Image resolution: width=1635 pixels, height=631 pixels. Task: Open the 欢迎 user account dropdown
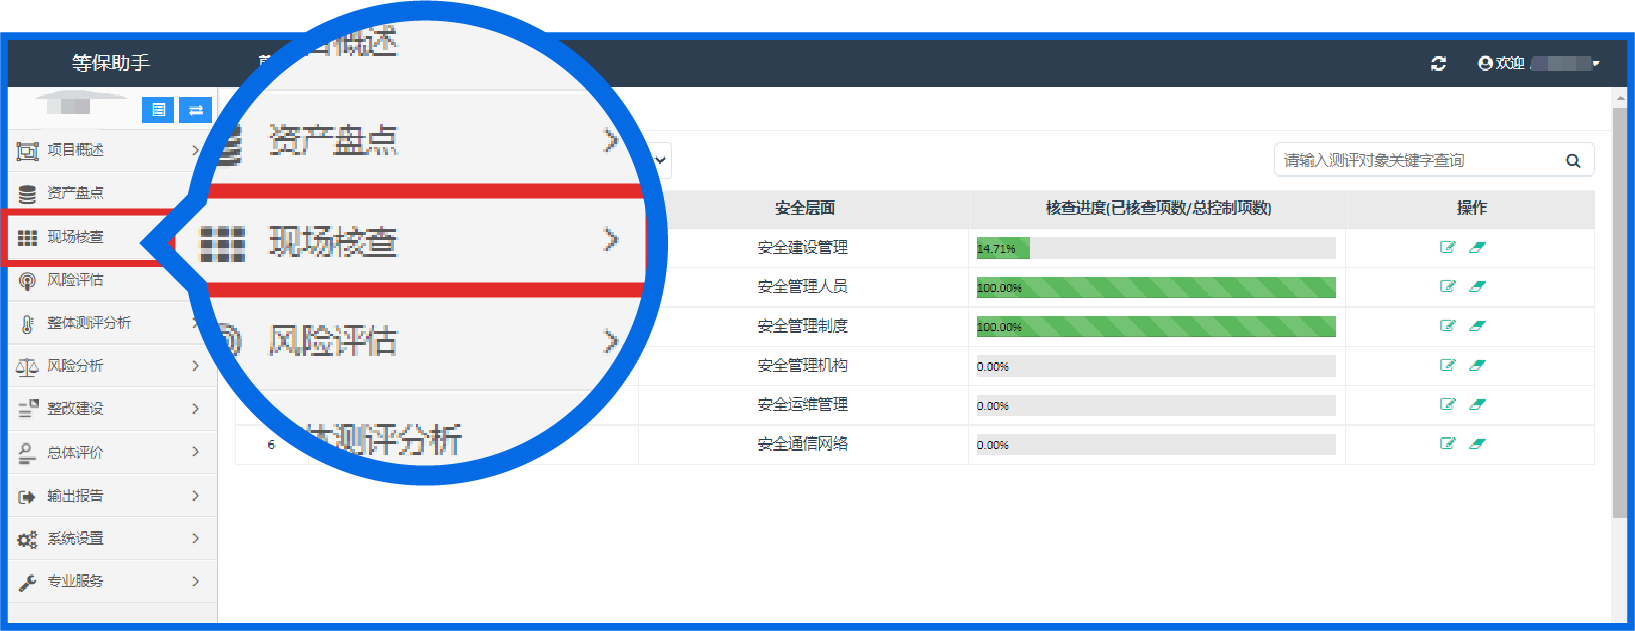pos(1538,63)
